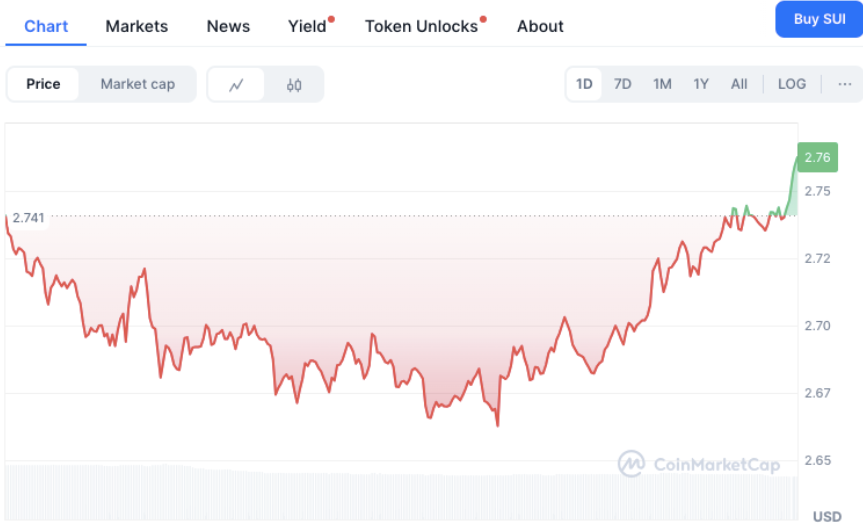
Task: Open the more options ellipsis menu
Action: 844,84
